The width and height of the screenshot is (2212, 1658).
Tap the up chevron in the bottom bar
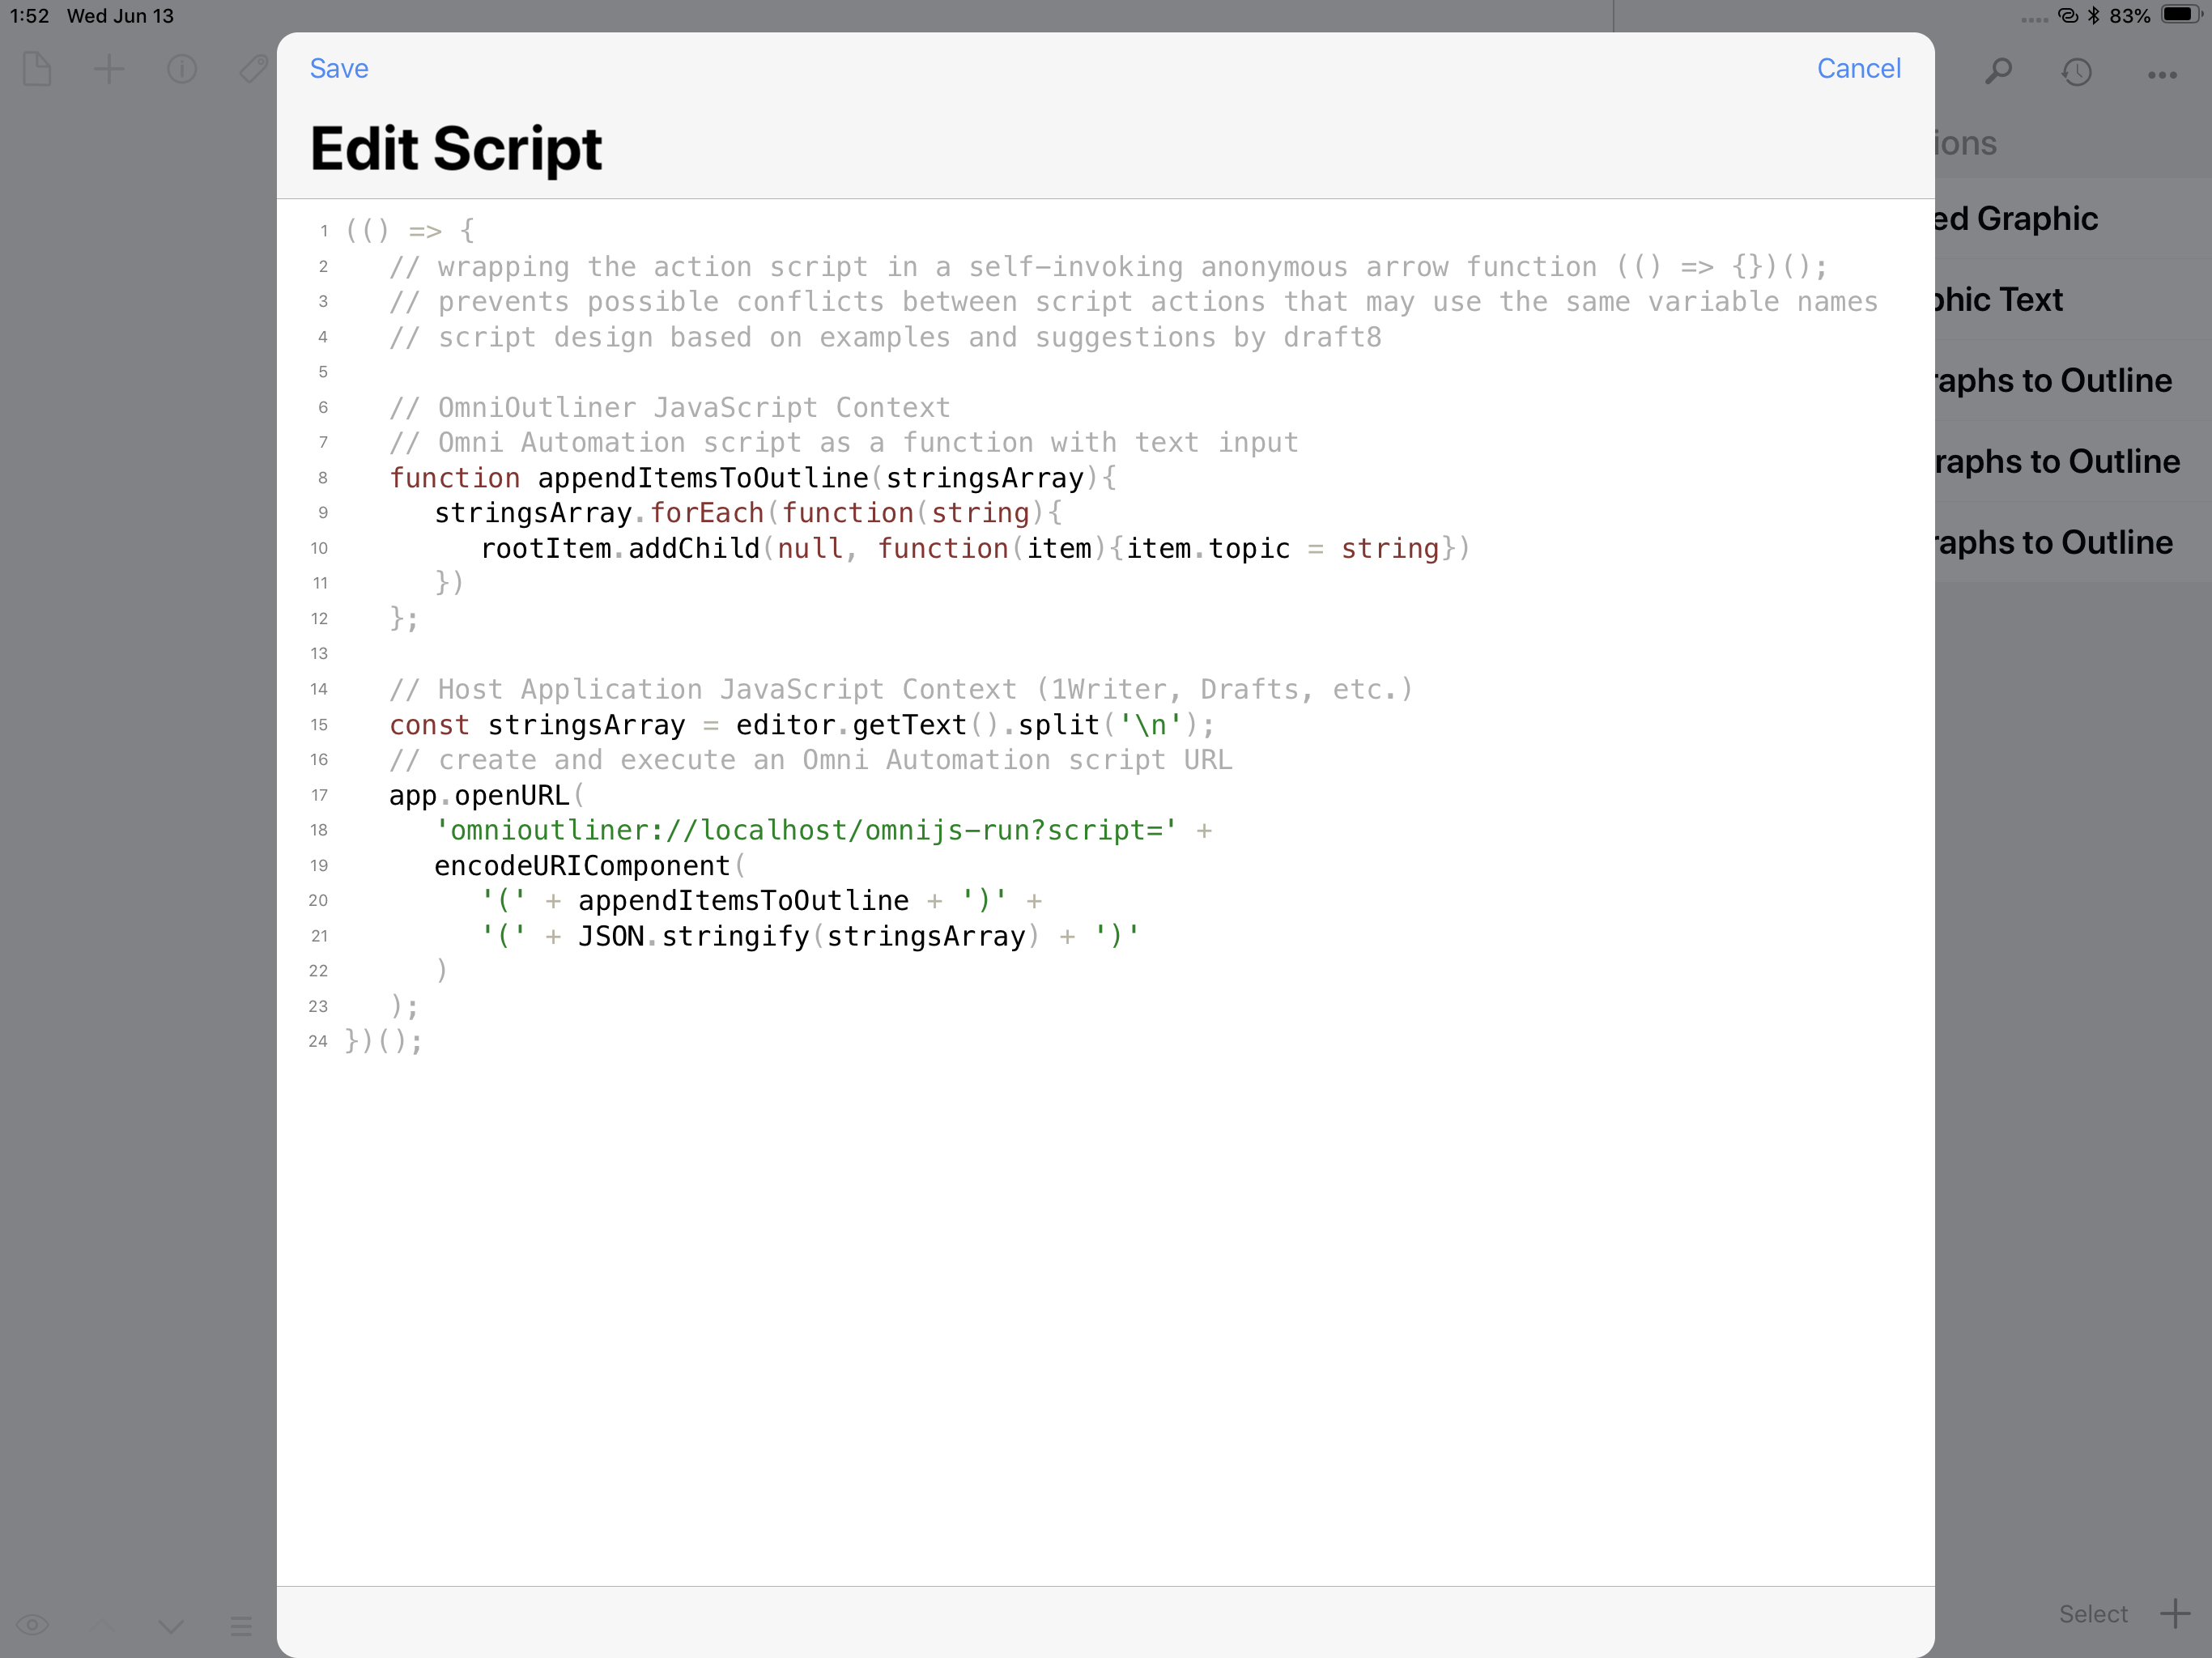click(x=102, y=1625)
